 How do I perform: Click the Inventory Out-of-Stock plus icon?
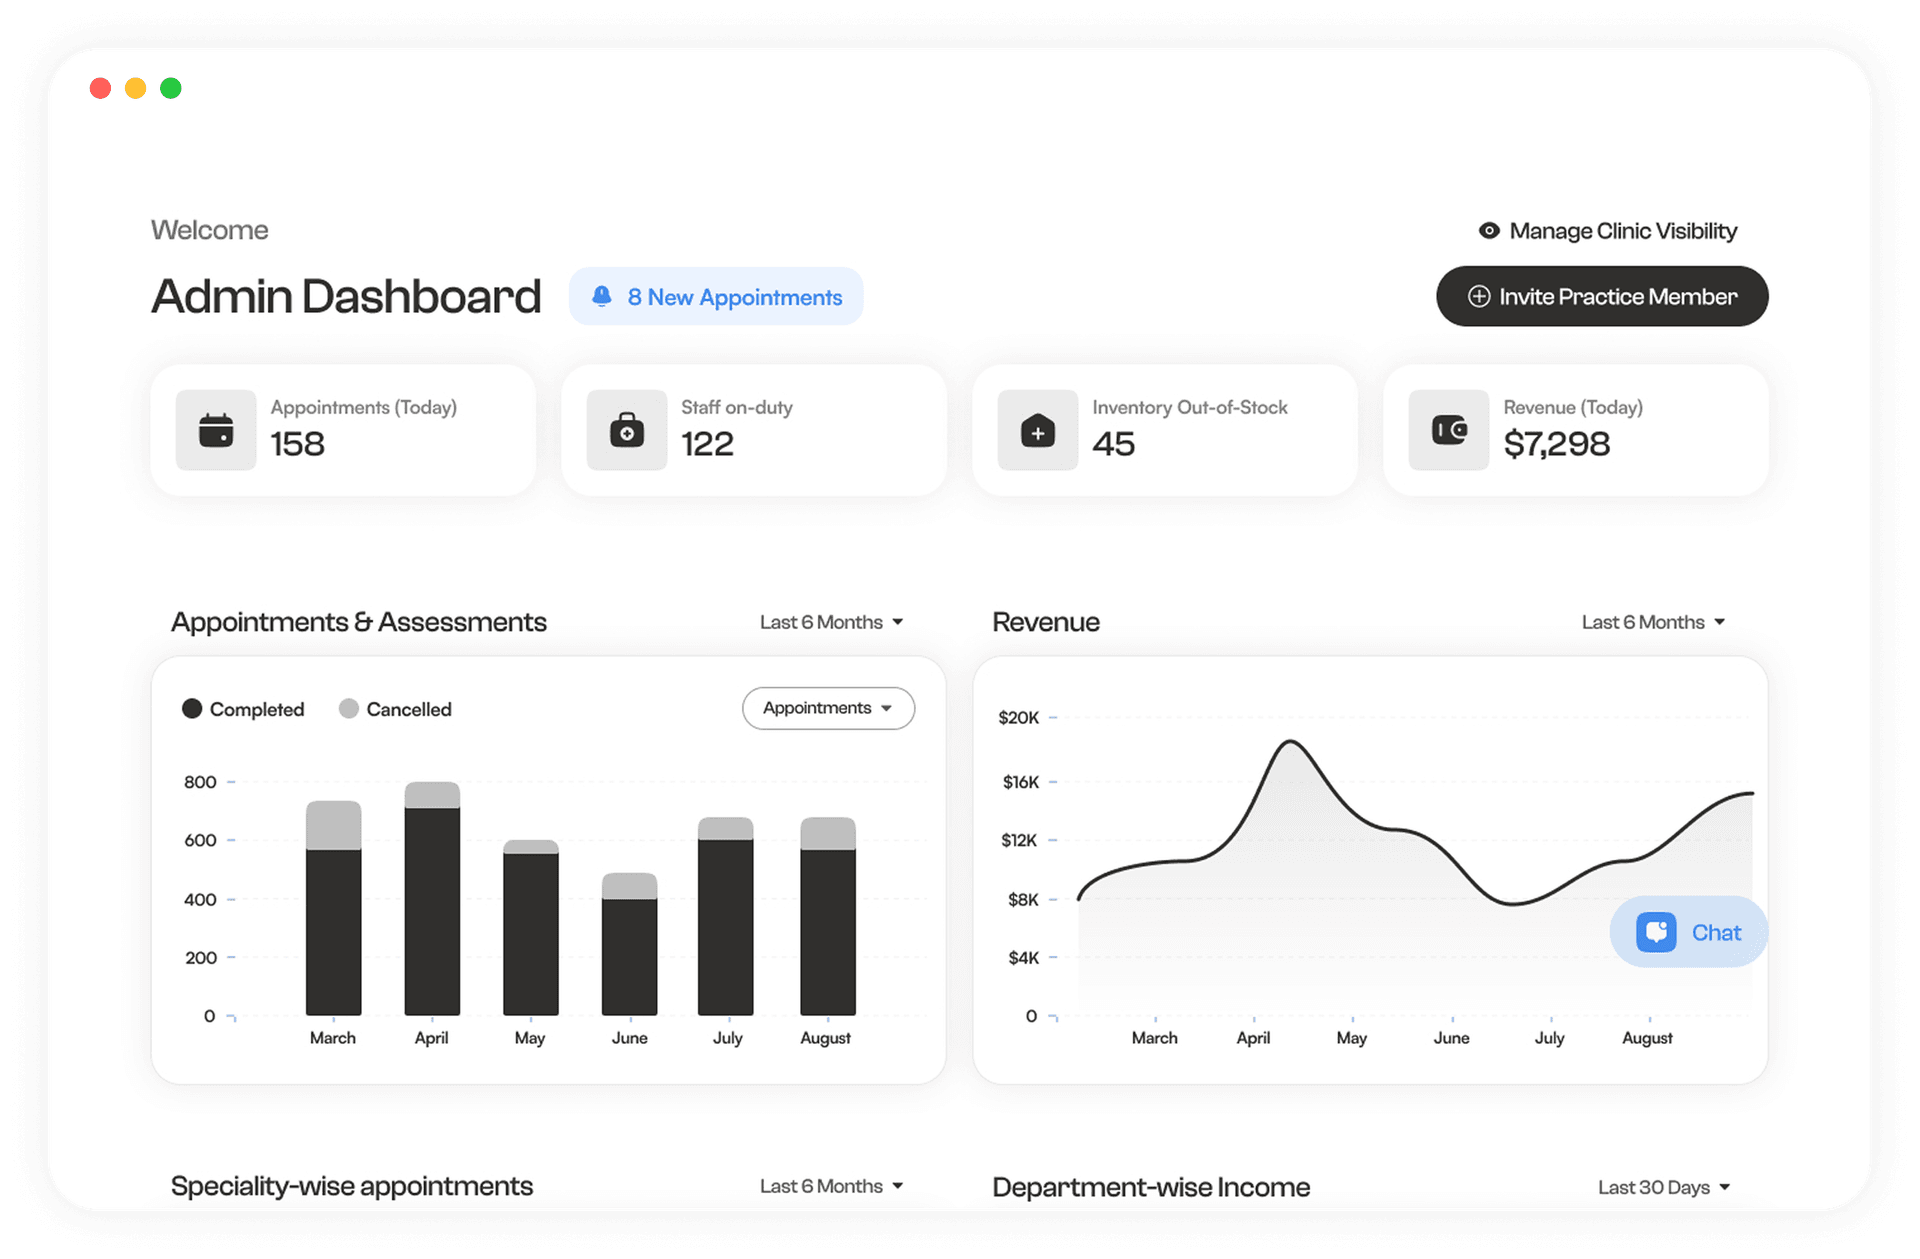point(1038,431)
